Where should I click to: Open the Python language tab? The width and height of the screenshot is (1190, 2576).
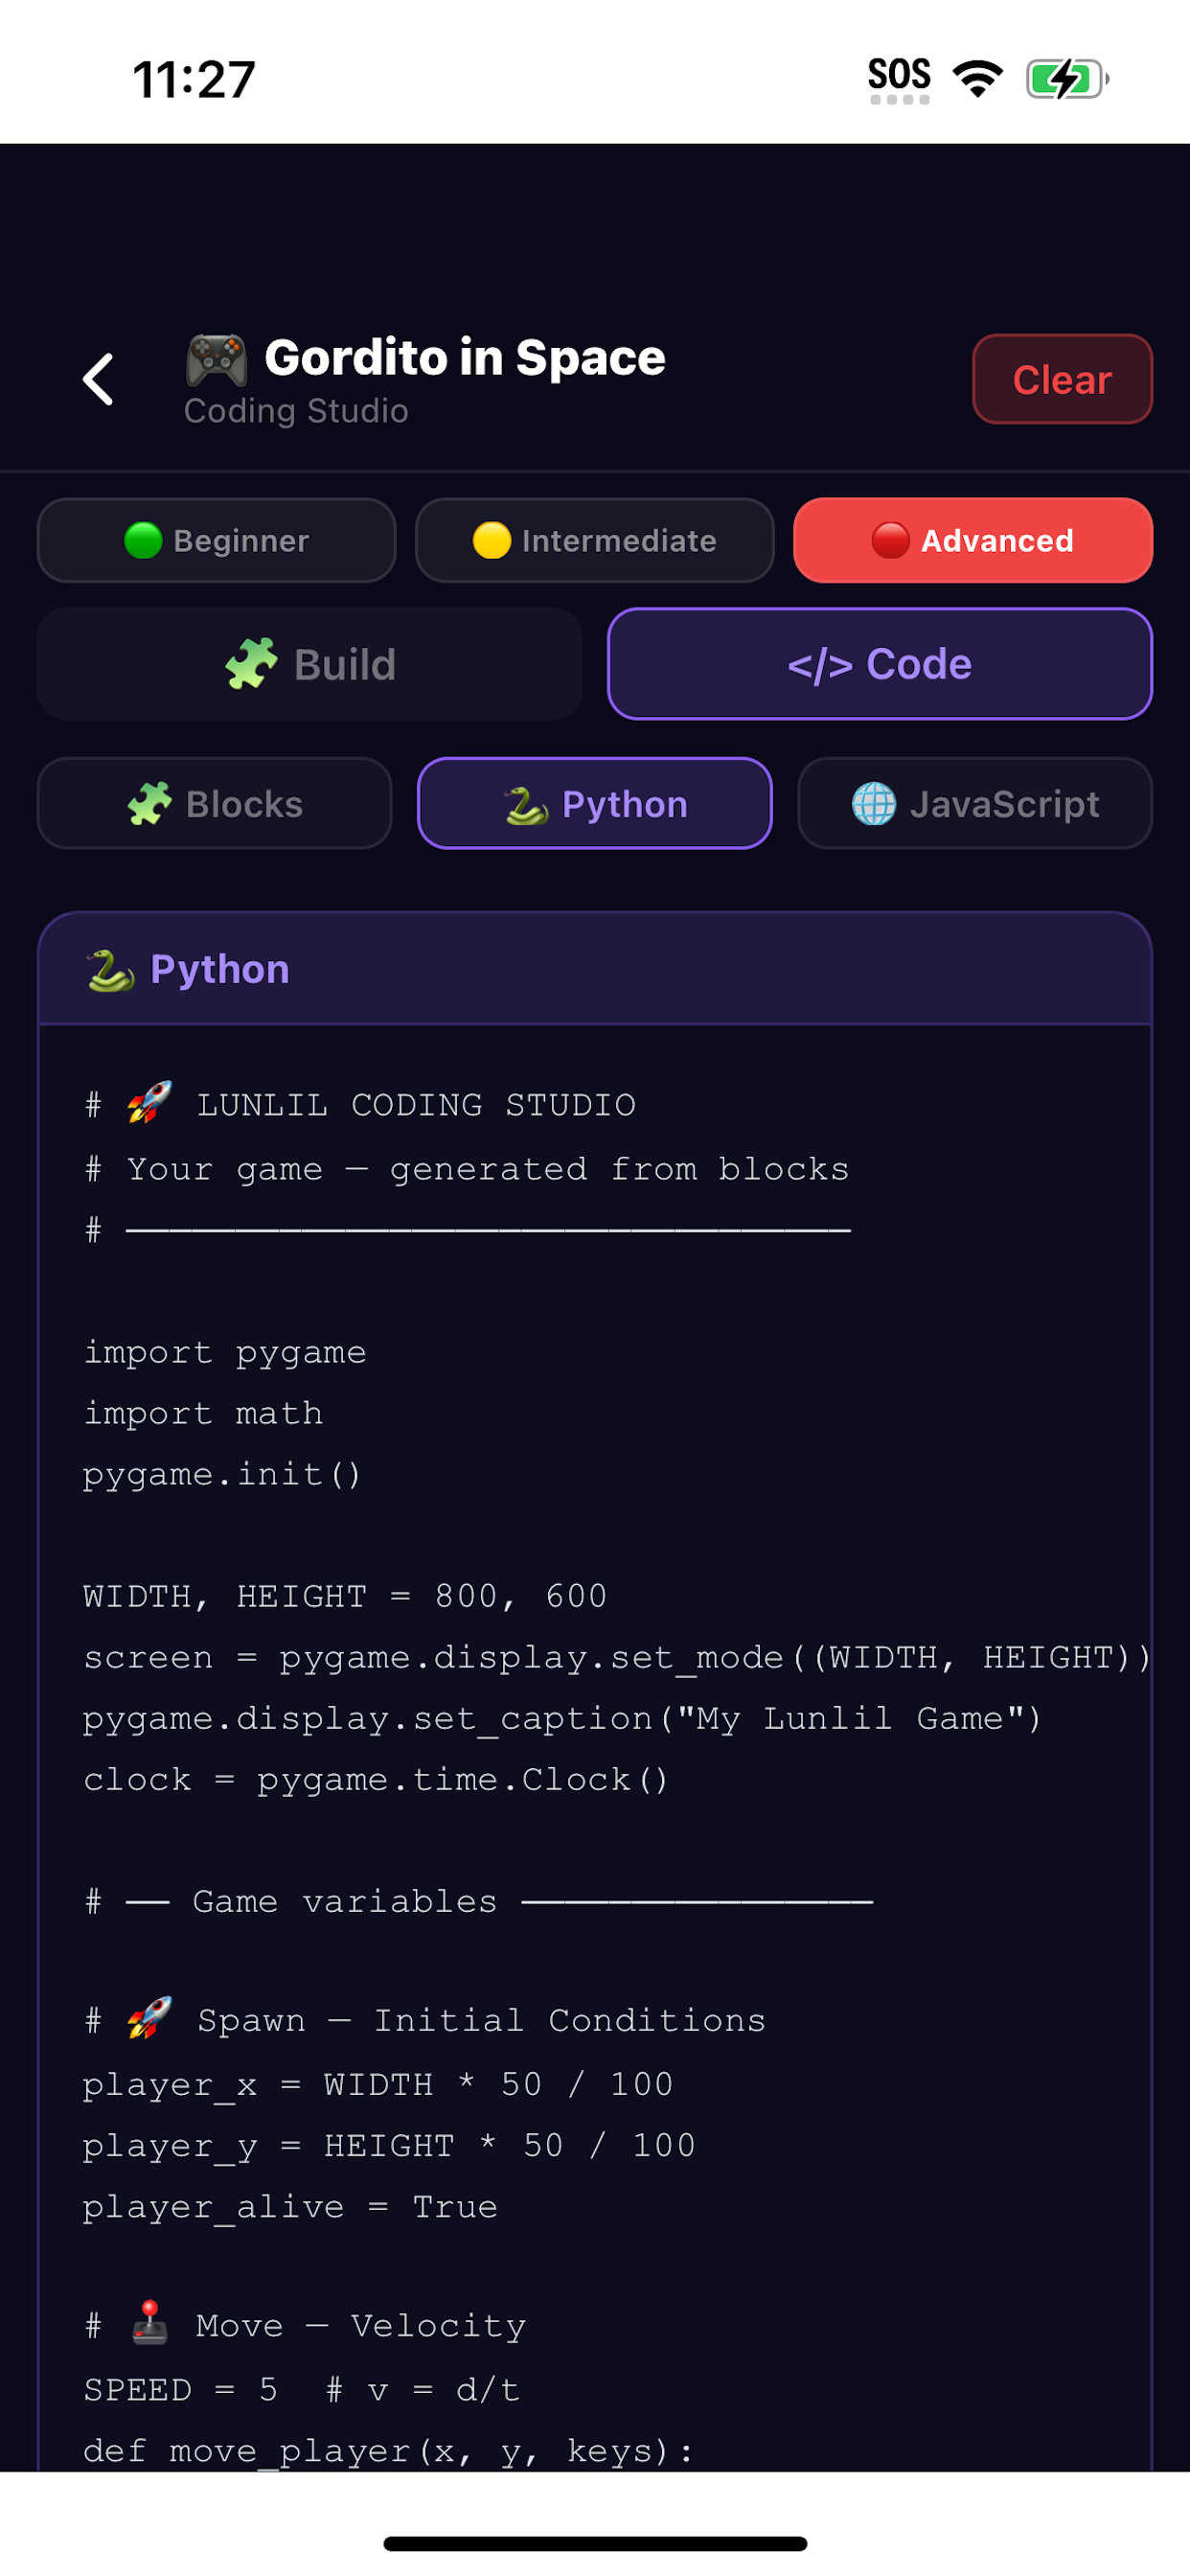pyautogui.click(x=594, y=803)
